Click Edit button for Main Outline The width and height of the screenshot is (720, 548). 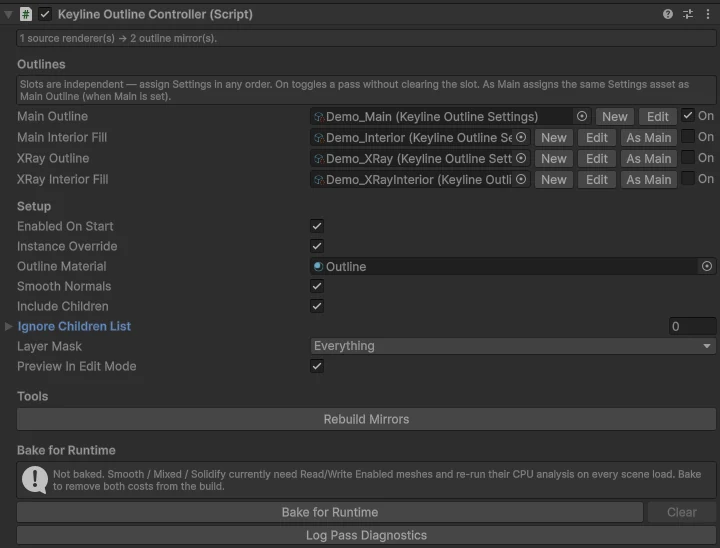(x=658, y=117)
